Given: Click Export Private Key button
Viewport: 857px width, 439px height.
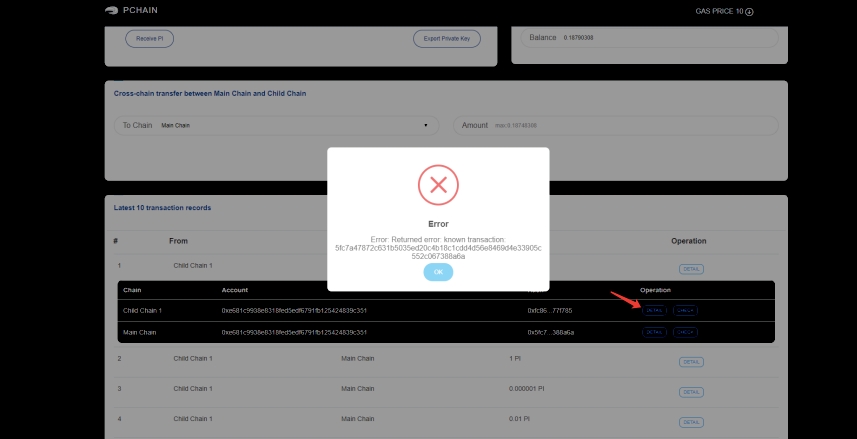Looking at the screenshot, I should [446, 39].
